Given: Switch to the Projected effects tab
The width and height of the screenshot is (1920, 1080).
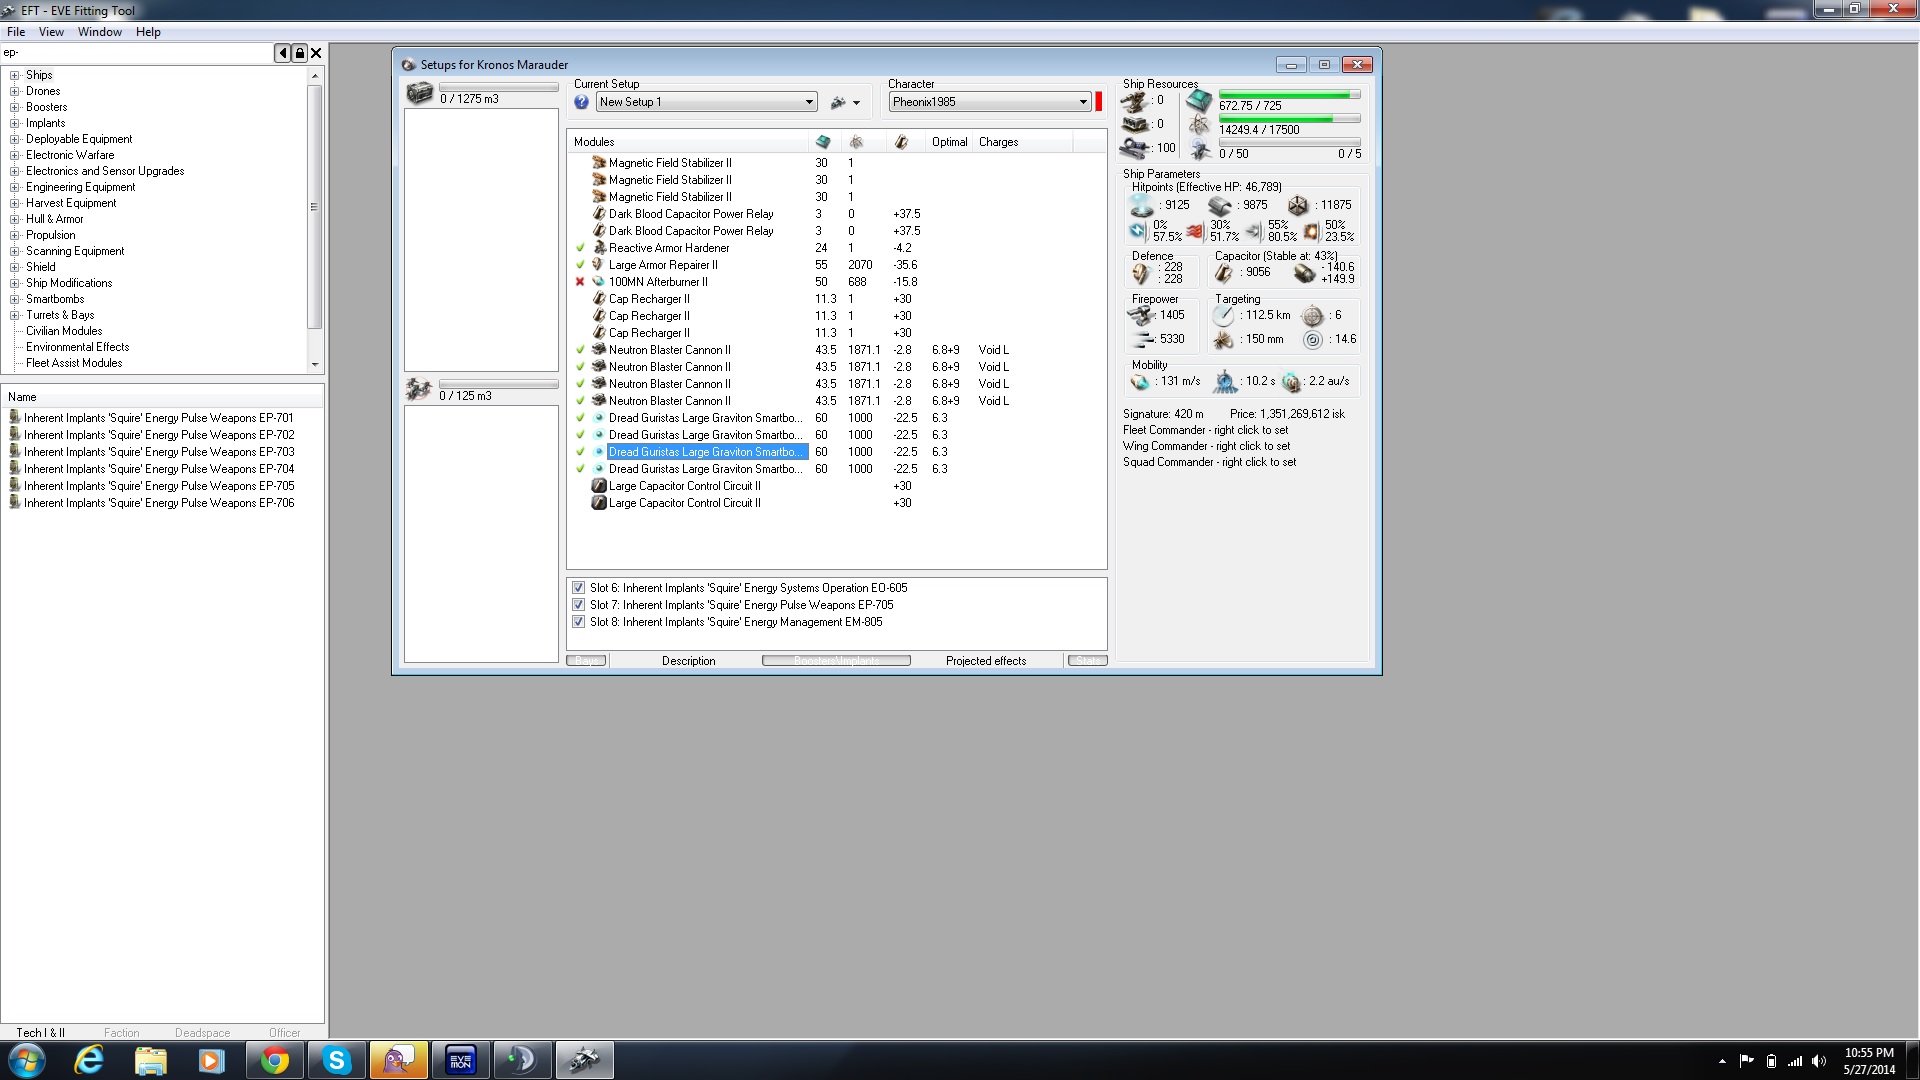Looking at the screenshot, I should coord(985,661).
